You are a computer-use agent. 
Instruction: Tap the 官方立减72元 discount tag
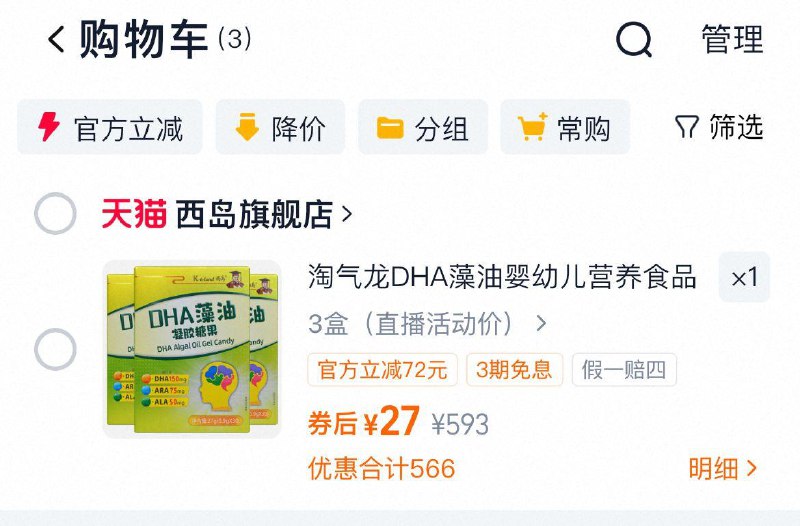383,369
